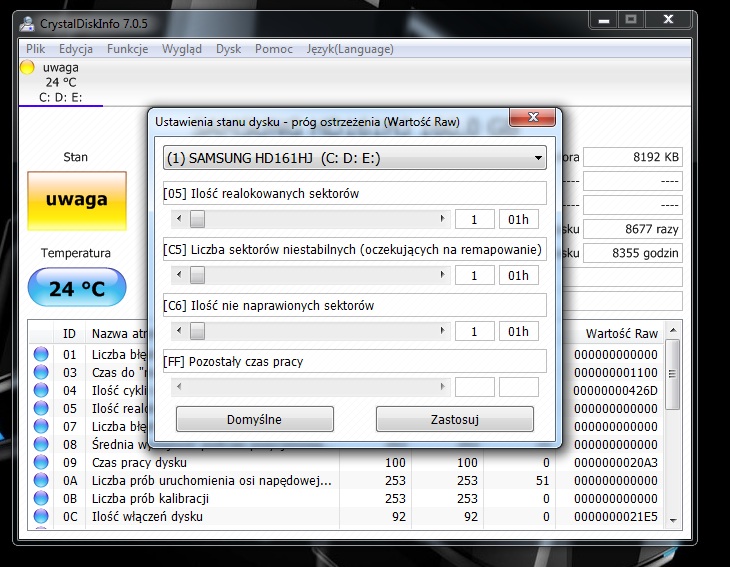Click right arrow of the [C5] slider
The width and height of the screenshot is (730, 567).
point(442,275)
